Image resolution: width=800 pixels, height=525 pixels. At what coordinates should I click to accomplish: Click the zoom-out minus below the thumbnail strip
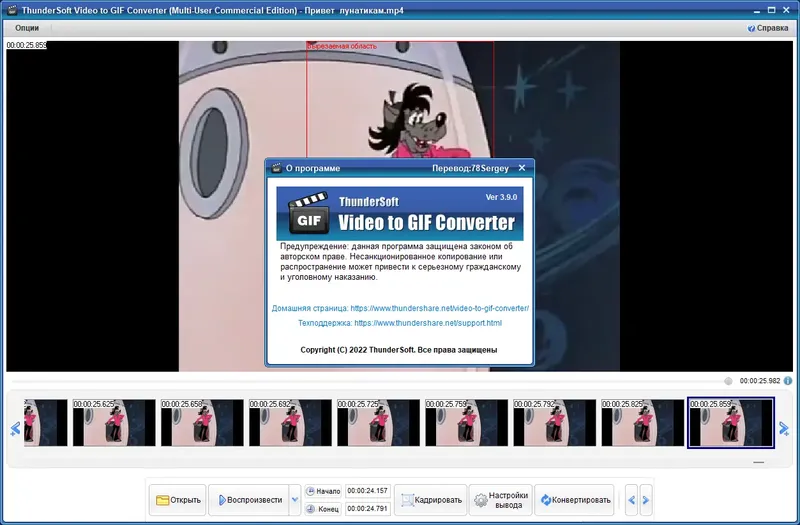click(x=759, y=462)
